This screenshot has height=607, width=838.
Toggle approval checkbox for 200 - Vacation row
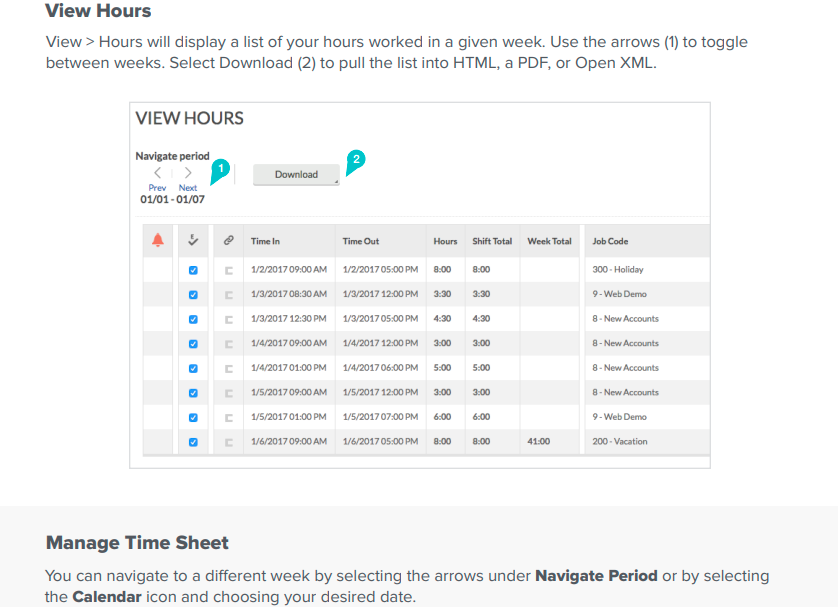[193, 442]
